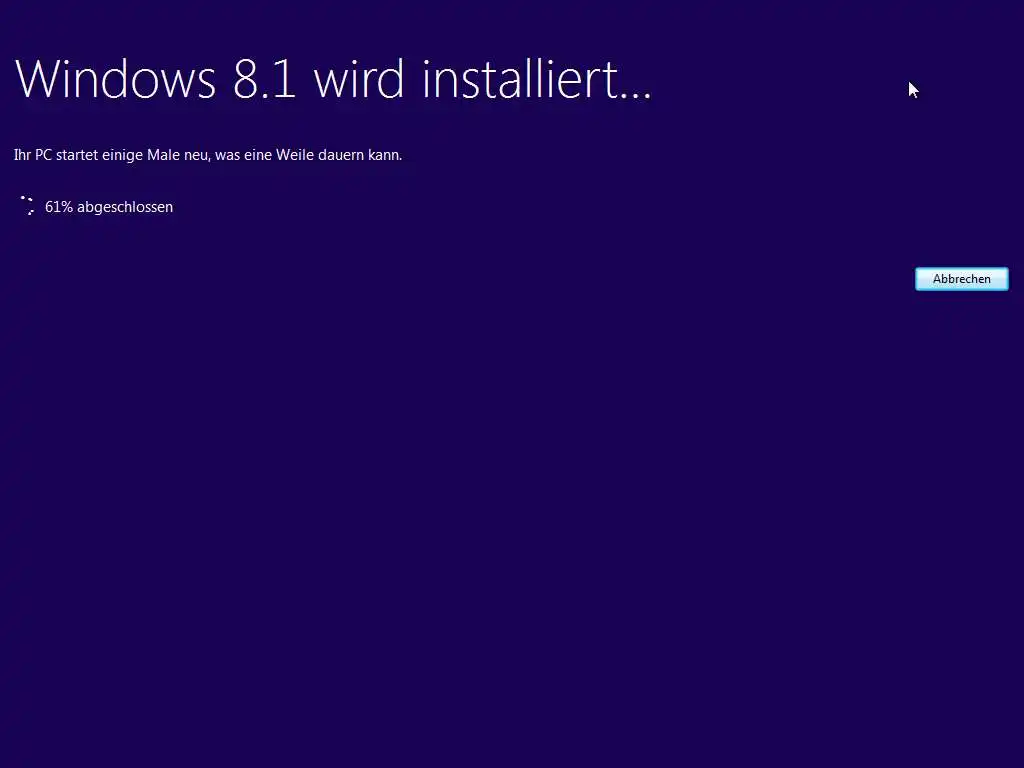Click the word "Windows" in the heading

(x=115, y=79)
